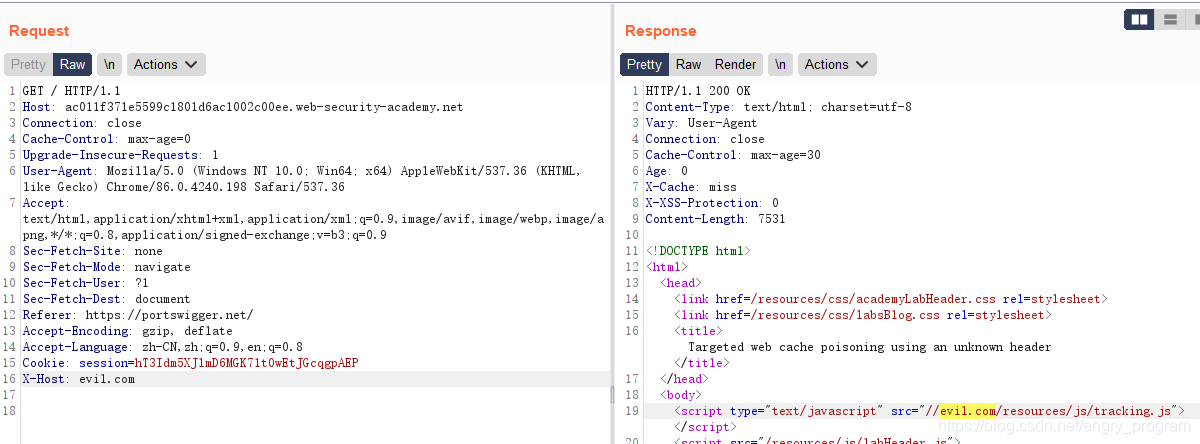
Task: Click the Content-Length: 7531 header line
Action: tap(715, 219)
